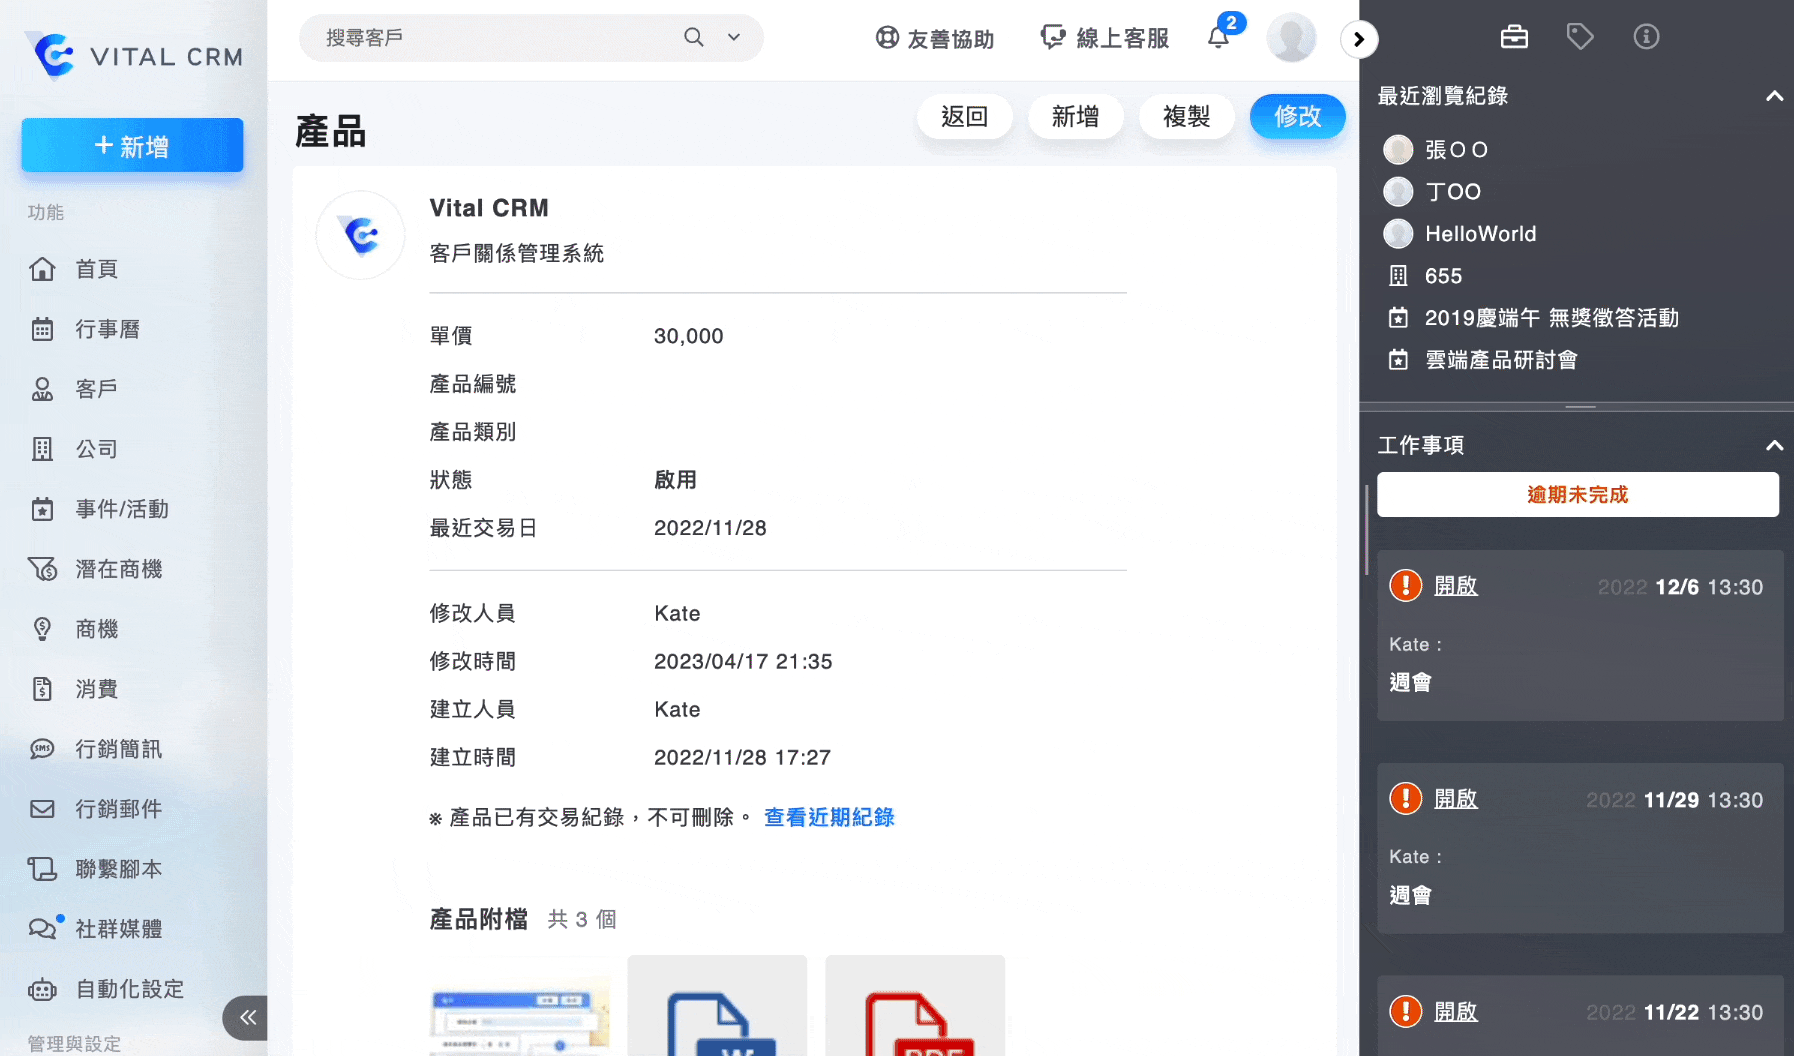Open the 消費 purchases icon
This screenshot has height=1056, width=1794.
click(x=42, y=689)
